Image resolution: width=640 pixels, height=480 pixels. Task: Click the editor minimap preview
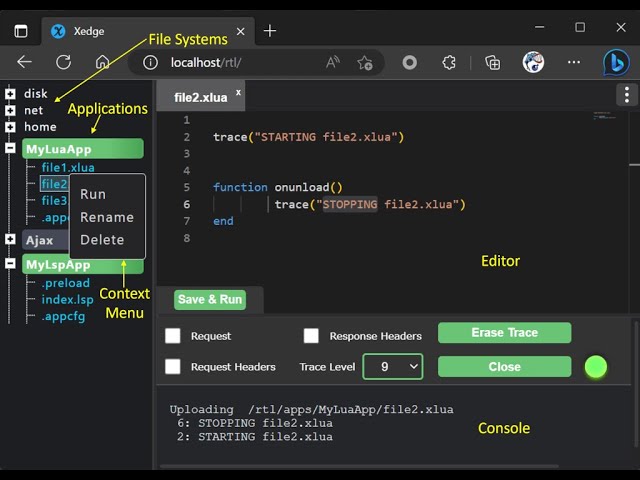[x=604, y=116]
